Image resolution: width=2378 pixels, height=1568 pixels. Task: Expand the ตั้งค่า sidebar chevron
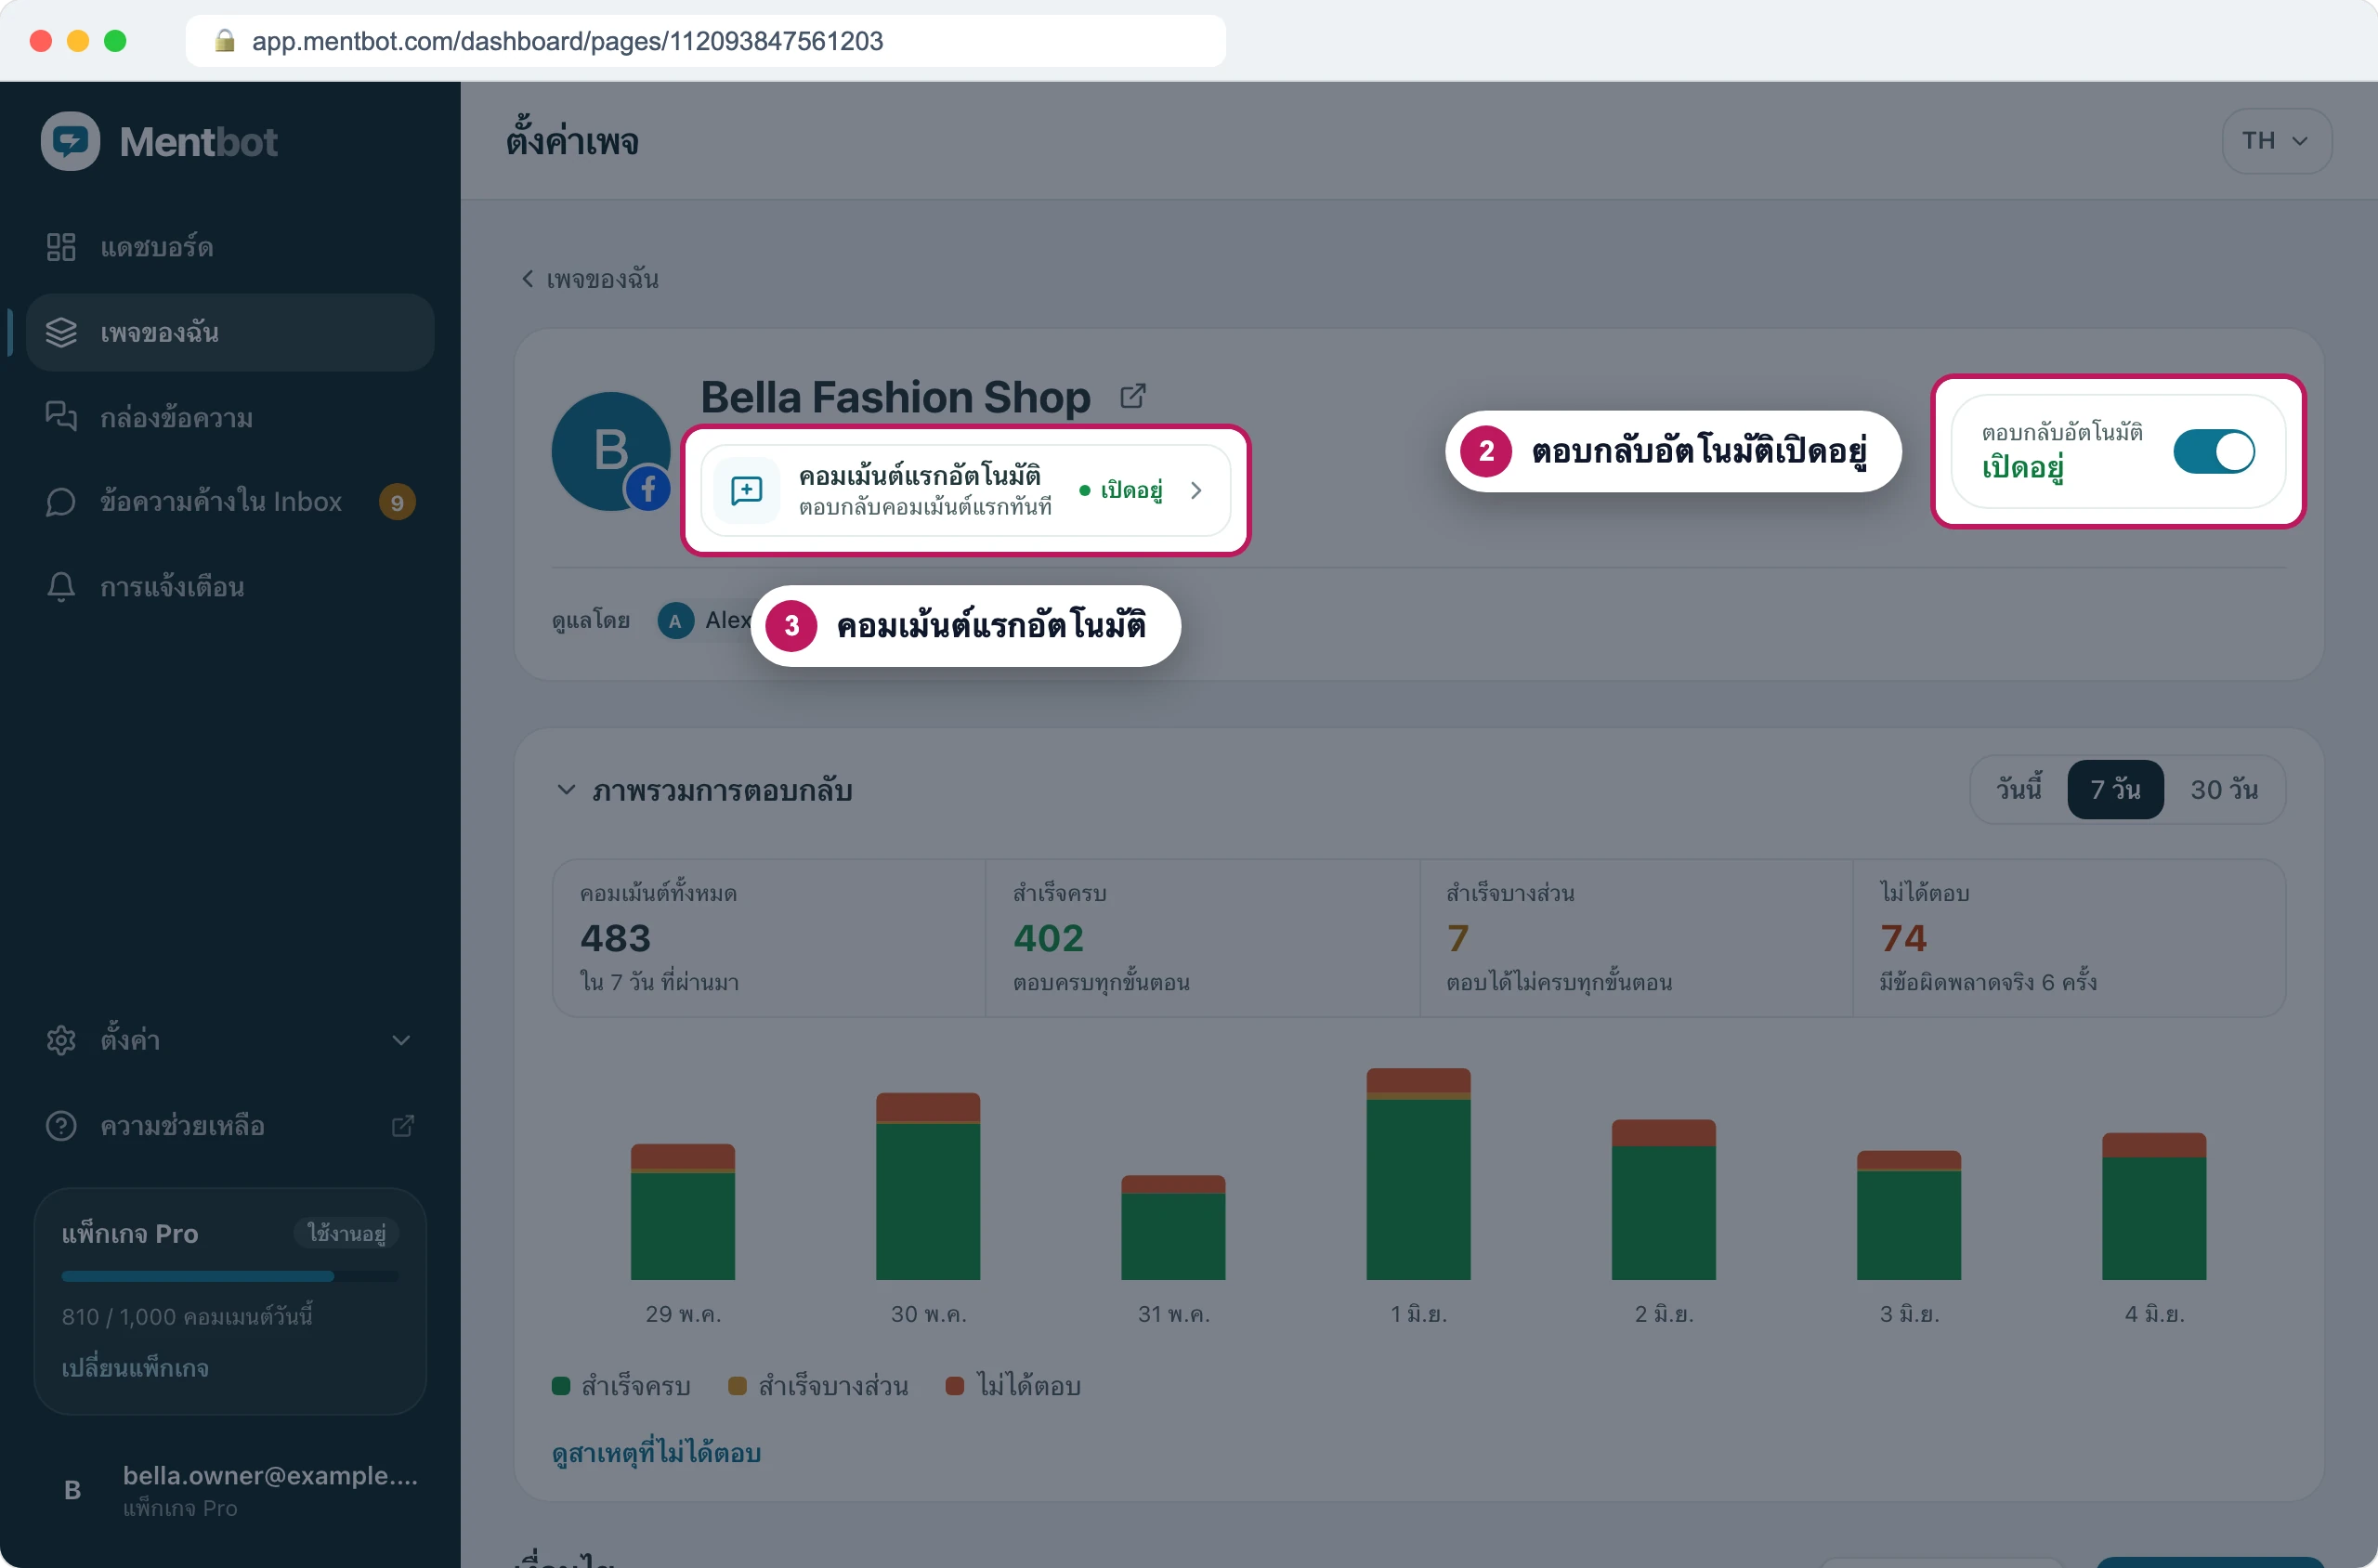coord(401,1040)
